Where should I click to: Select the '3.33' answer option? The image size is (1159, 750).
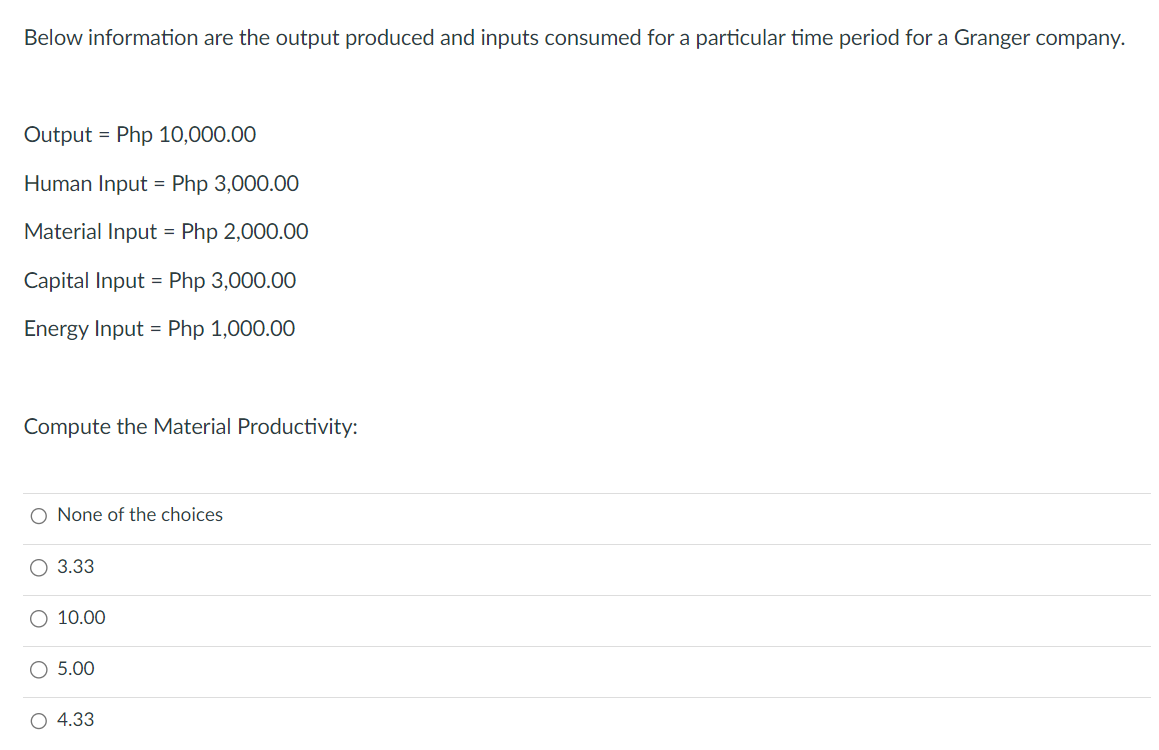[x=38, y=567]
